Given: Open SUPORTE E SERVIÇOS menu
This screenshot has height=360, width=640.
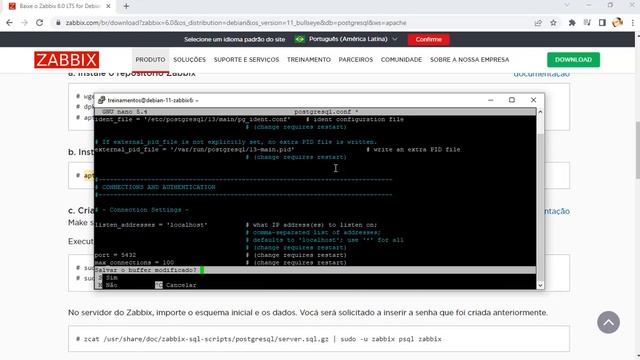Looking at the screenshot, I should coord(247,60).
